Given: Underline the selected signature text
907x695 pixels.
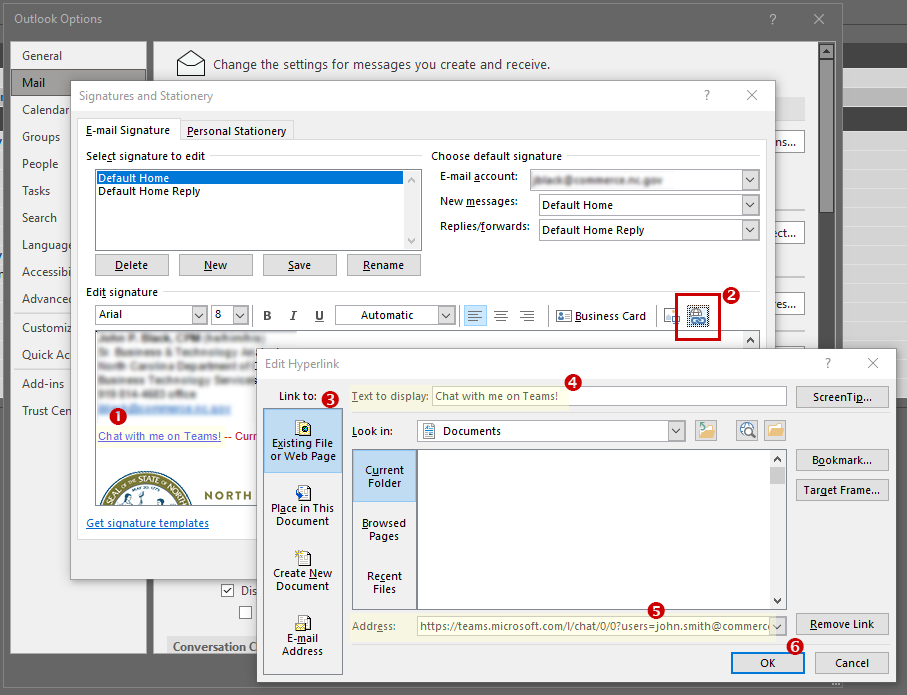Looking at the screenshot, I should pos(319,315).
